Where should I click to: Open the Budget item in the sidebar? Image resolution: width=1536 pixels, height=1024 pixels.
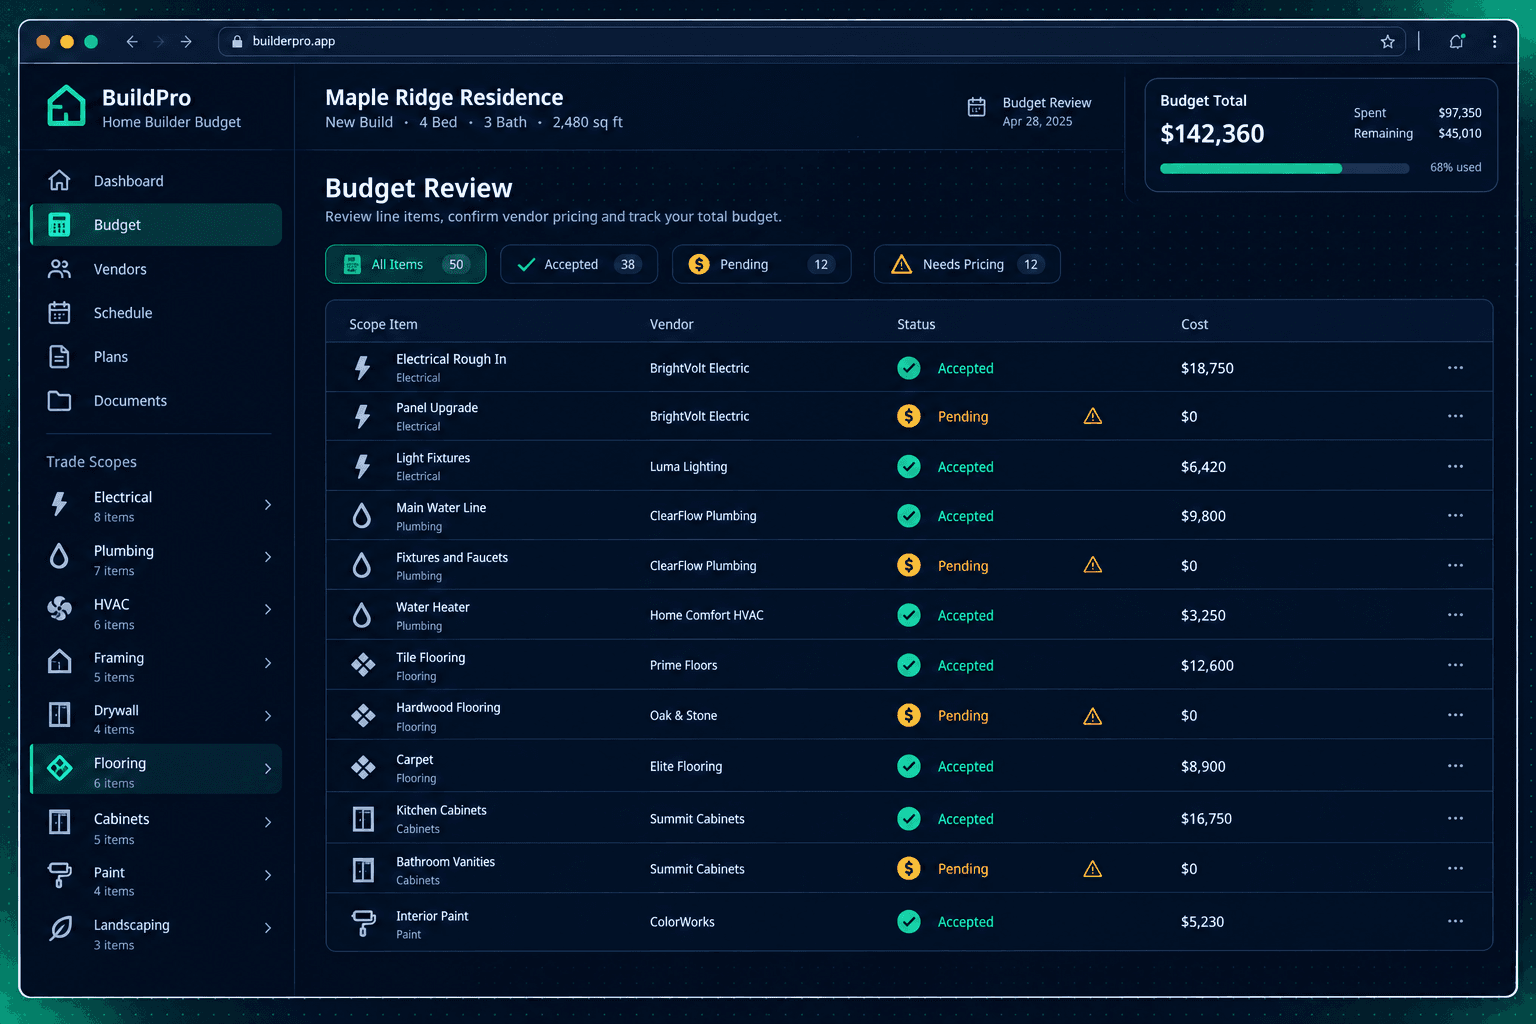(x=156, y=225)
